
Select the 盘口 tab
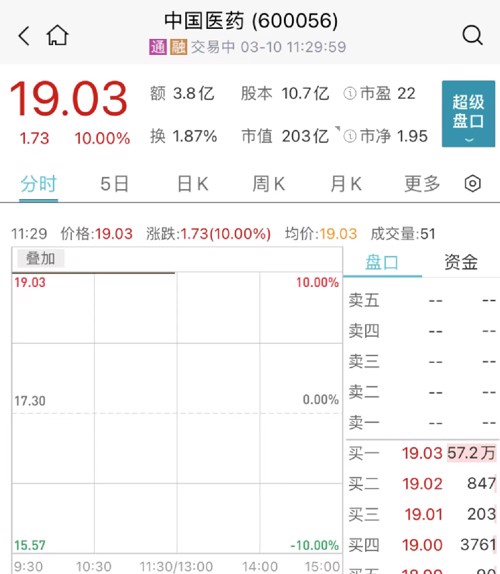(x=382, y=262)
